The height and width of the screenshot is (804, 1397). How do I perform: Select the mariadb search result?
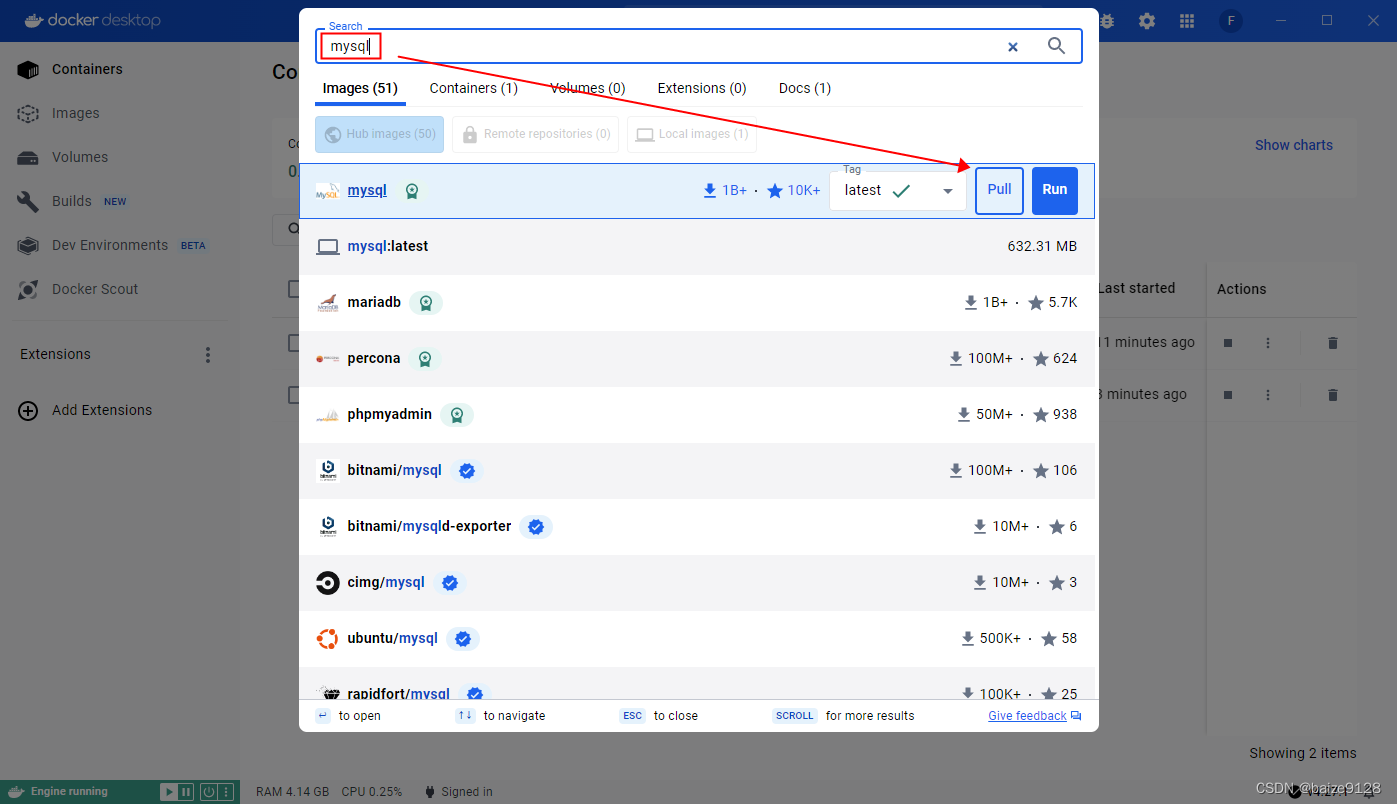(697, 302)
